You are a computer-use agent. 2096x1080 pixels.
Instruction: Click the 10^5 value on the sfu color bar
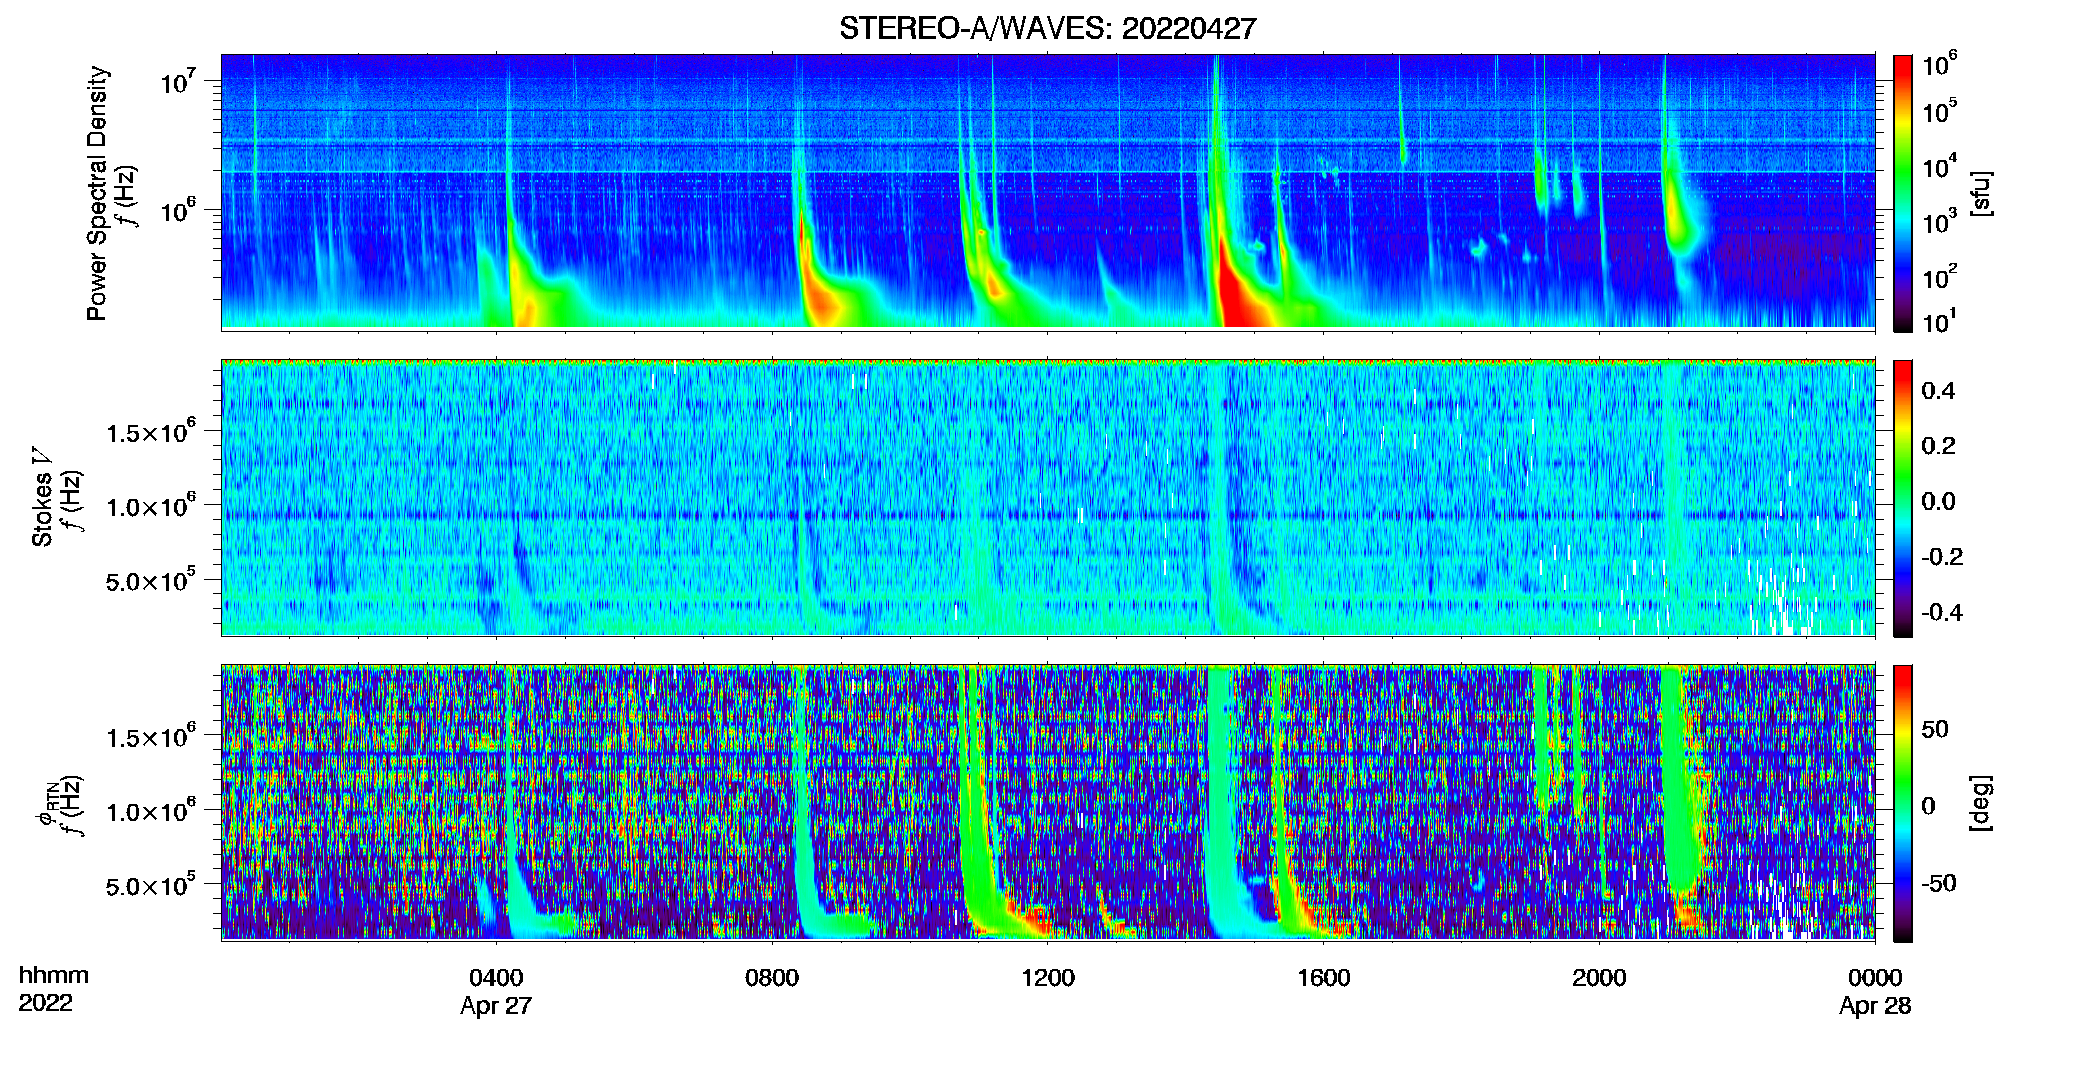[1940, 111]
